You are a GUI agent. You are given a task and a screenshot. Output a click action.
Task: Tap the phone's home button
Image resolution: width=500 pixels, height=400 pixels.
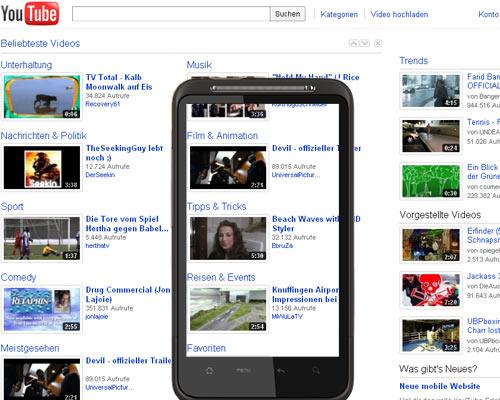[x=210, y=370]
